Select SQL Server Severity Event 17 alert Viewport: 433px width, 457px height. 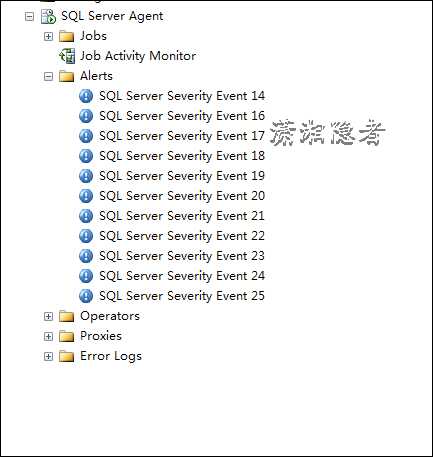pos(182,136)
